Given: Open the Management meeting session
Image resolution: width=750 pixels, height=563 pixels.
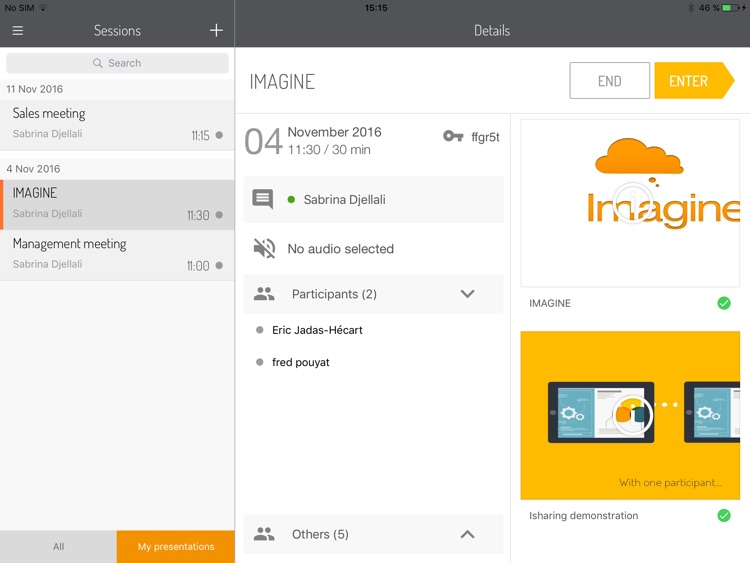Looking at the screenshot, I should (117, 254).
